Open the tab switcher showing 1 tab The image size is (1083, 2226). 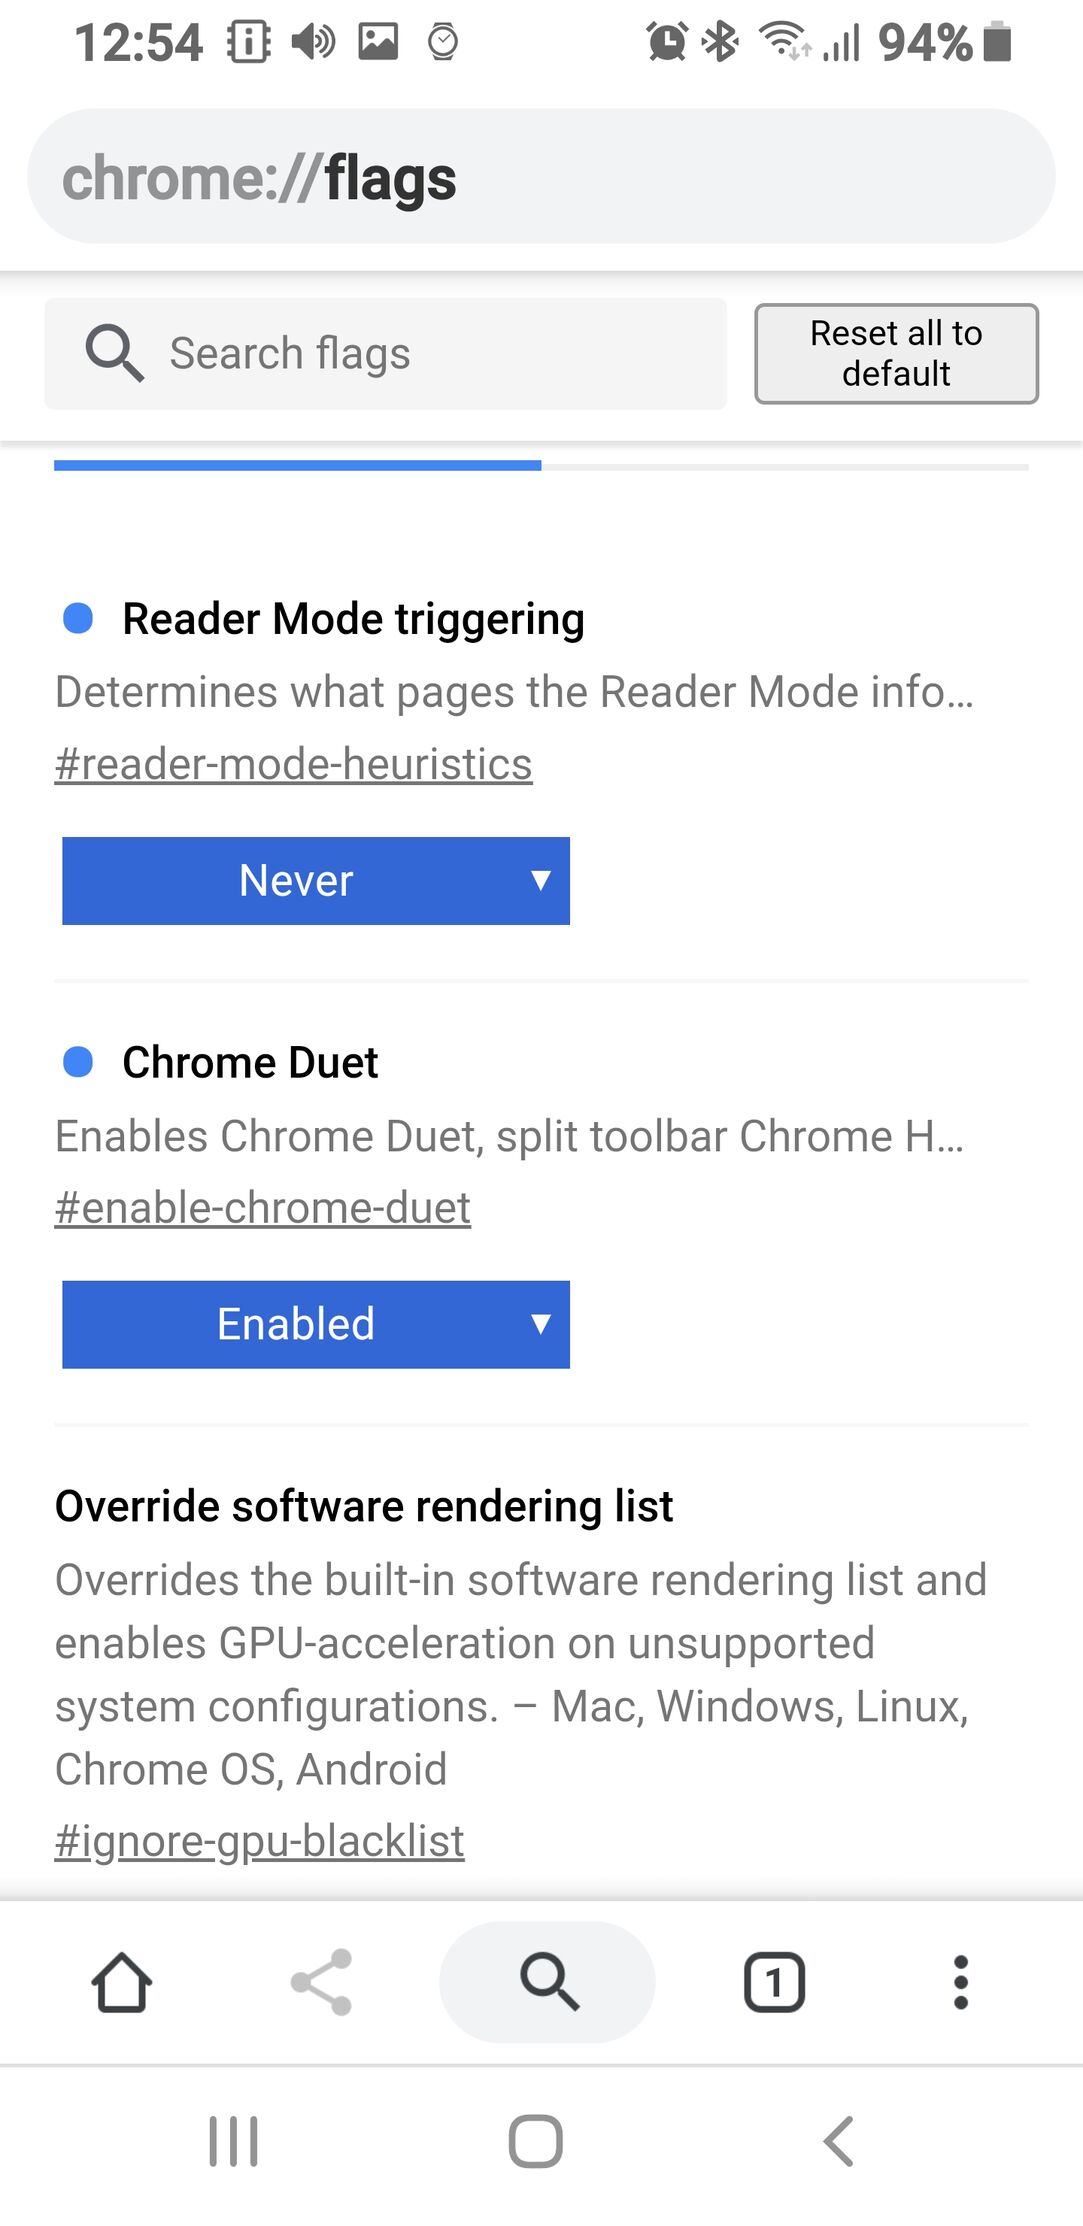pos(774,1982)
